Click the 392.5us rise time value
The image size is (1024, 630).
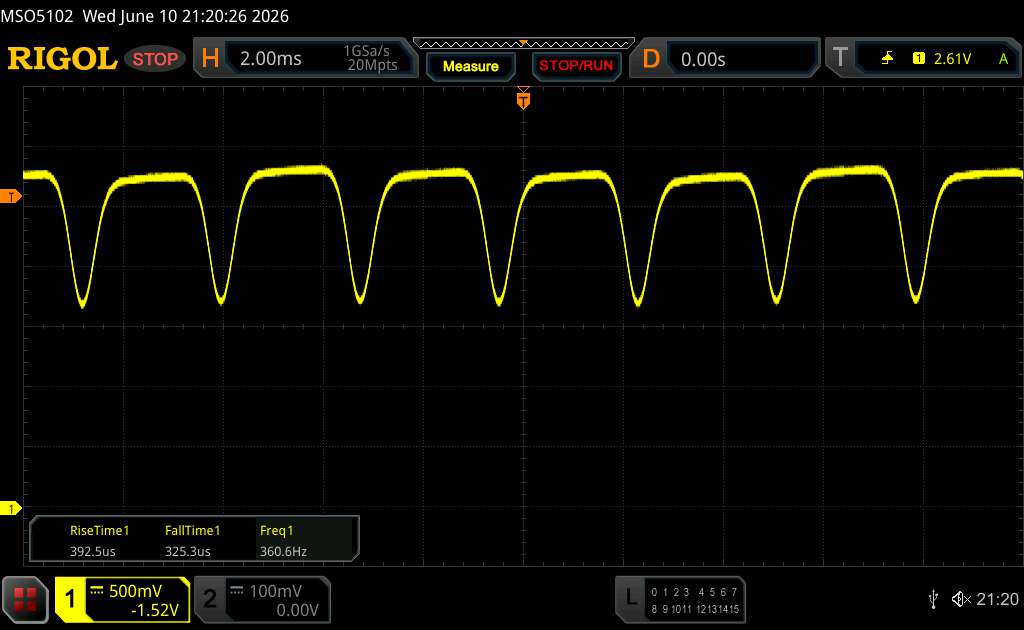(x=93, y=552)
